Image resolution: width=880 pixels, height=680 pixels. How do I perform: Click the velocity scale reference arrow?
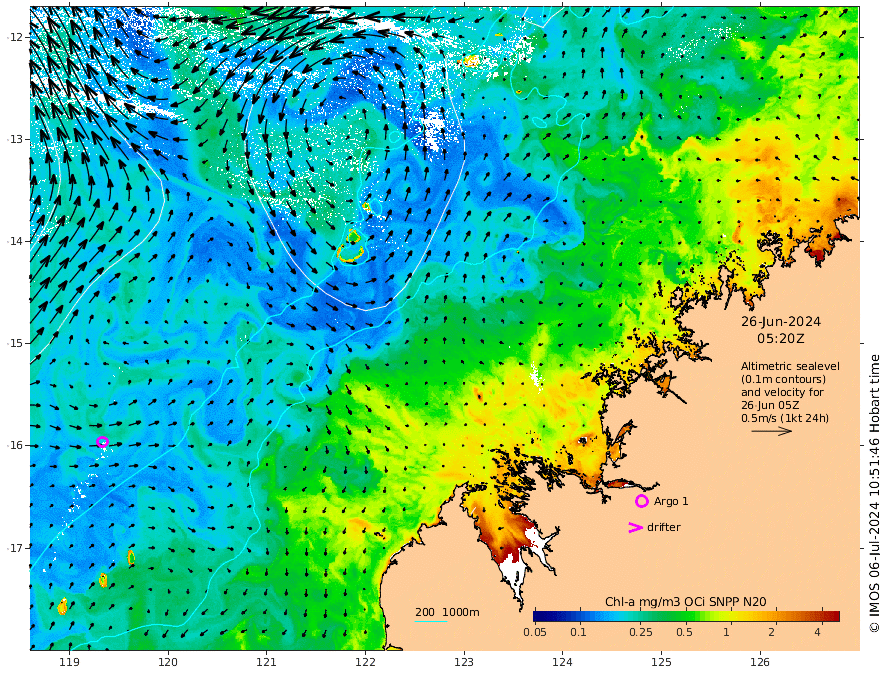[x=772, y=431]
